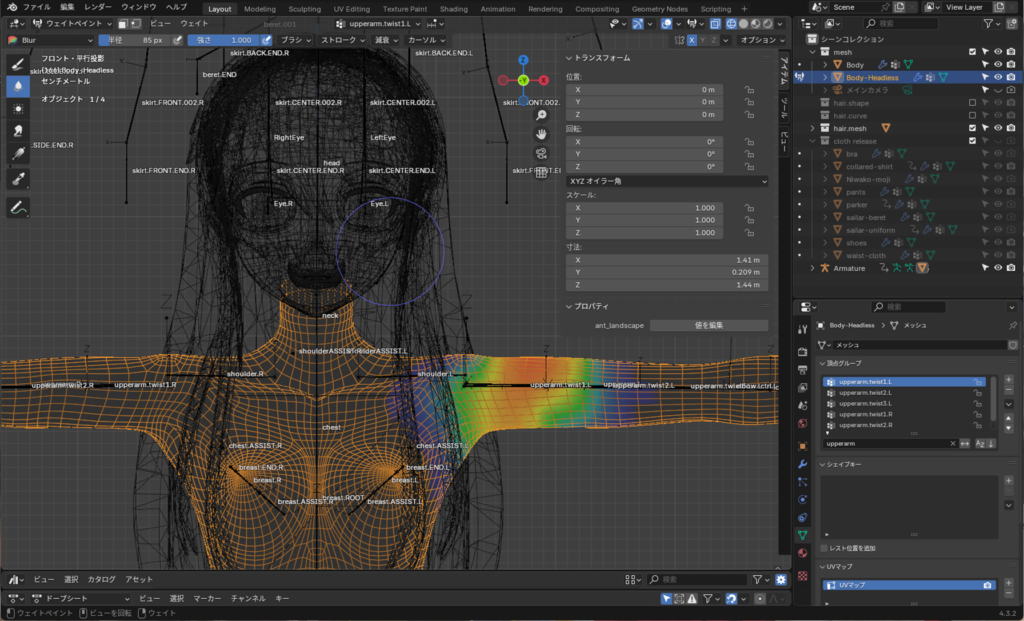Select the Annotate tool in left toolbar
This screenshot has width=1024, height=621.
(18, 208)
